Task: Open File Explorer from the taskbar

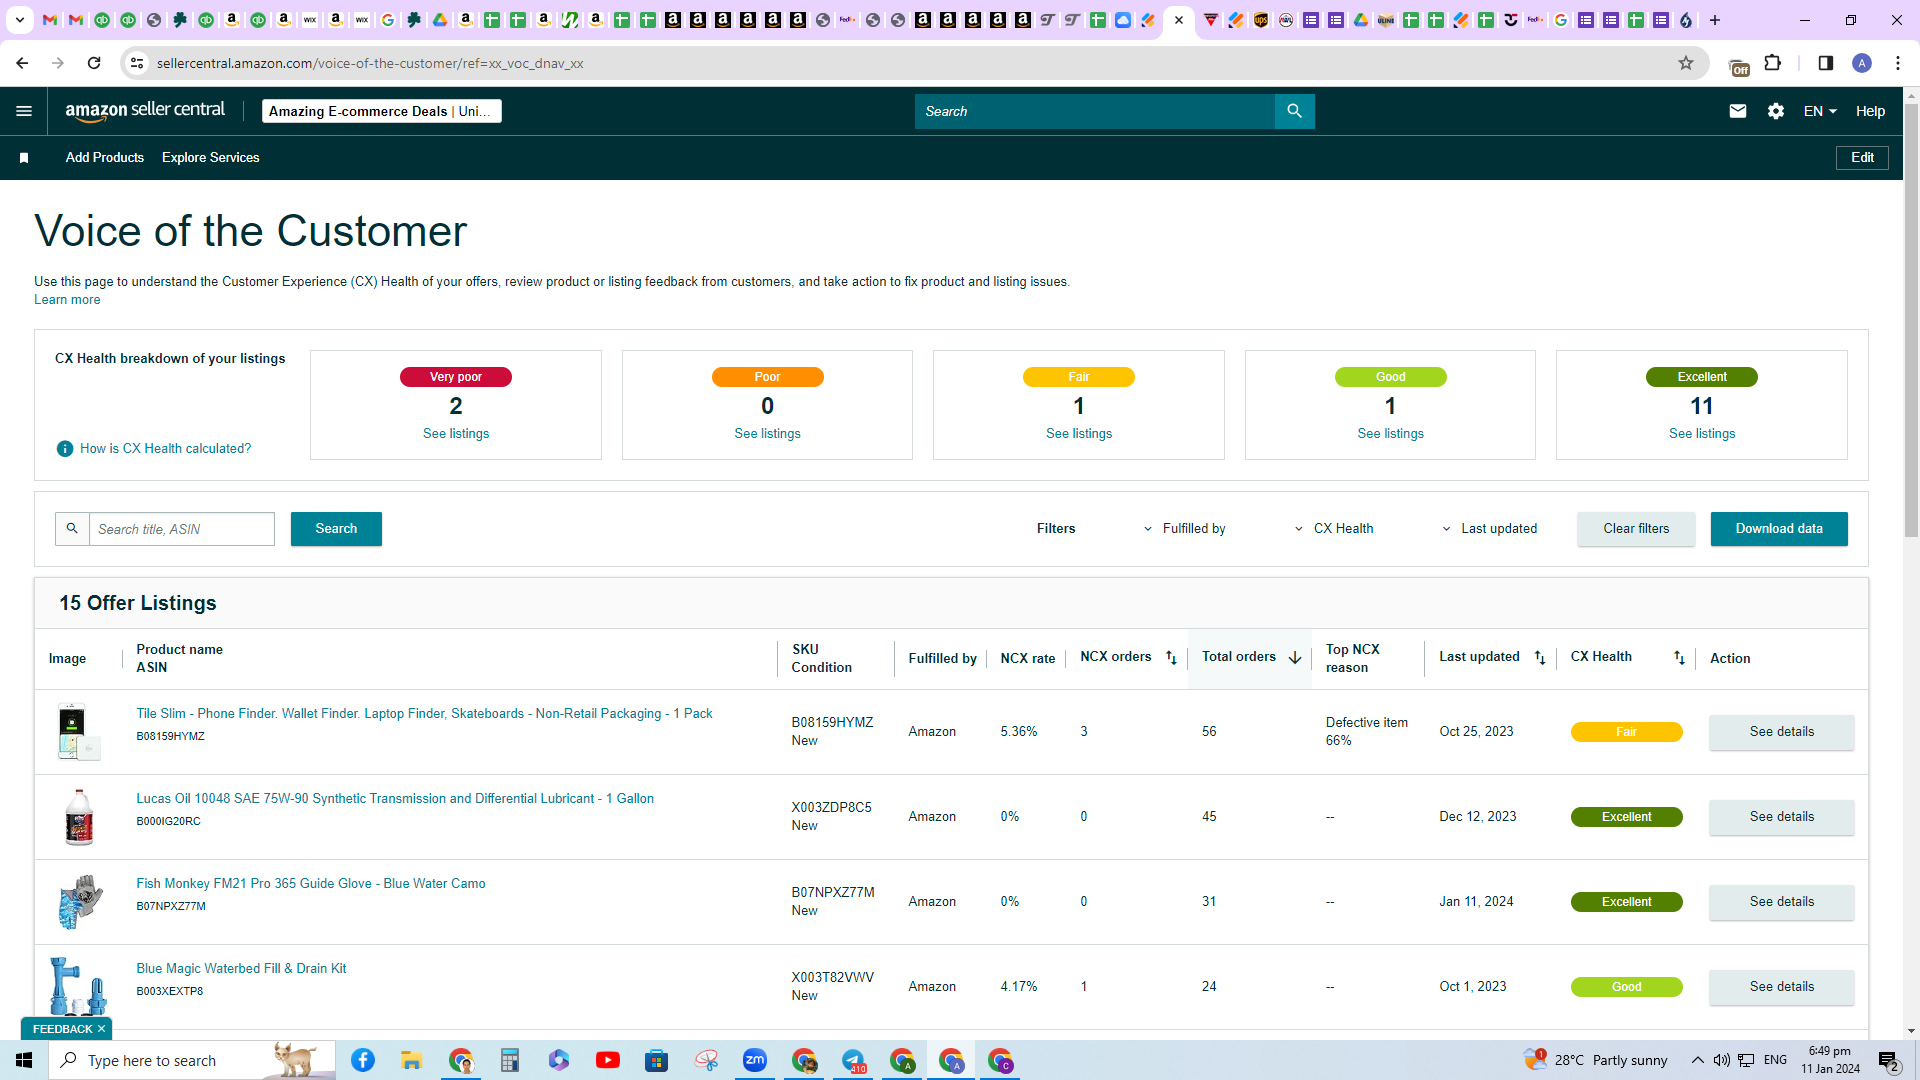Action: click(411, 1060)
